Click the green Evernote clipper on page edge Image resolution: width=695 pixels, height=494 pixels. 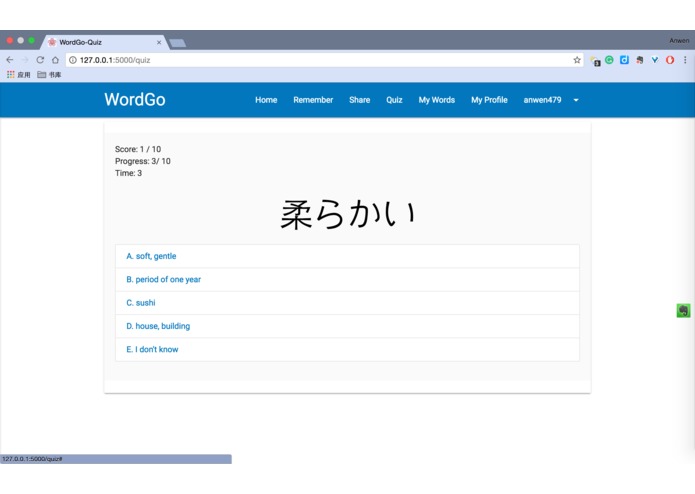683,311
